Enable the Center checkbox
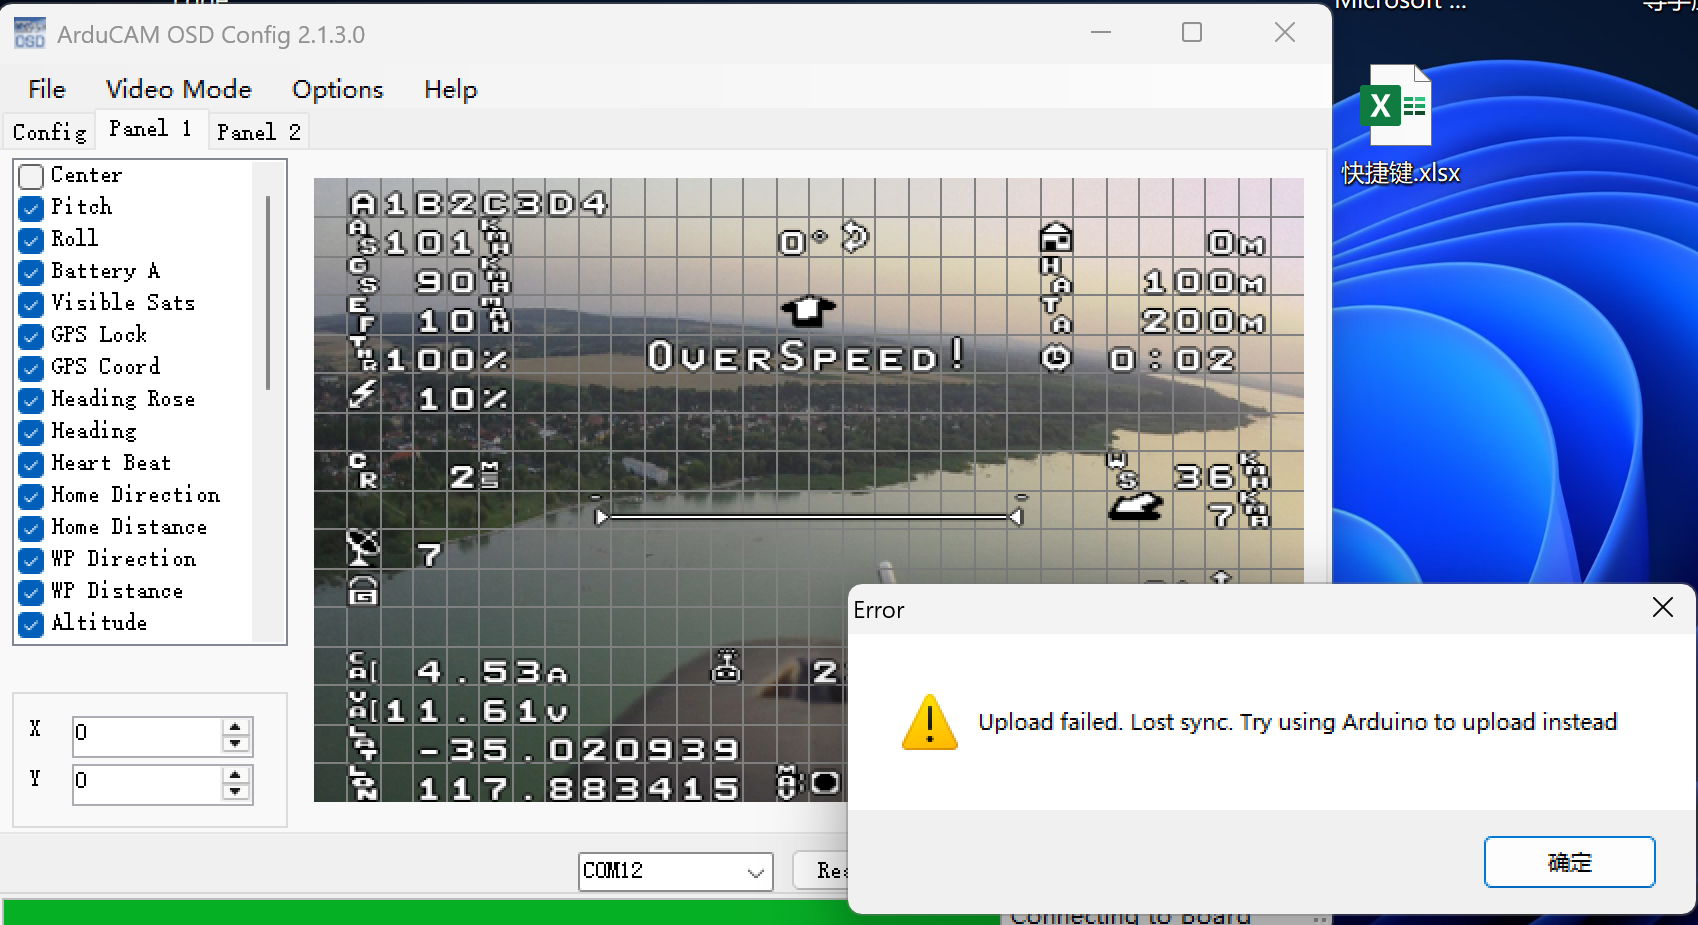 click(x=31, y=177)
